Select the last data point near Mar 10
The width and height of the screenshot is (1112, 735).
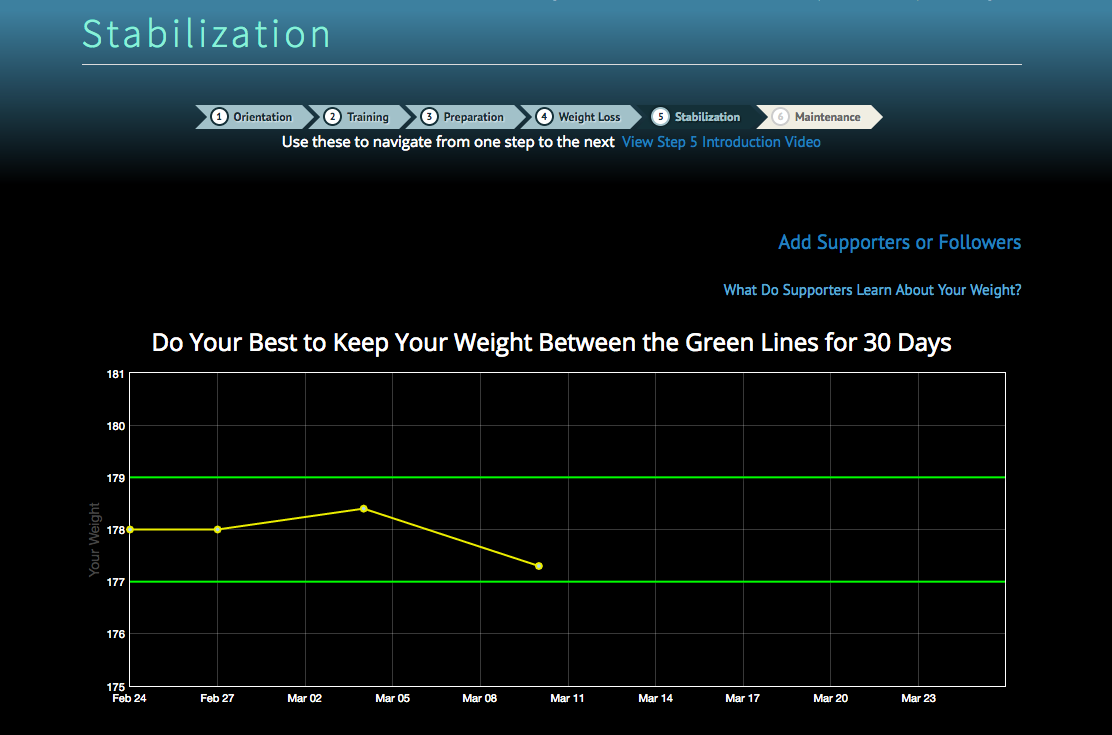539,566
